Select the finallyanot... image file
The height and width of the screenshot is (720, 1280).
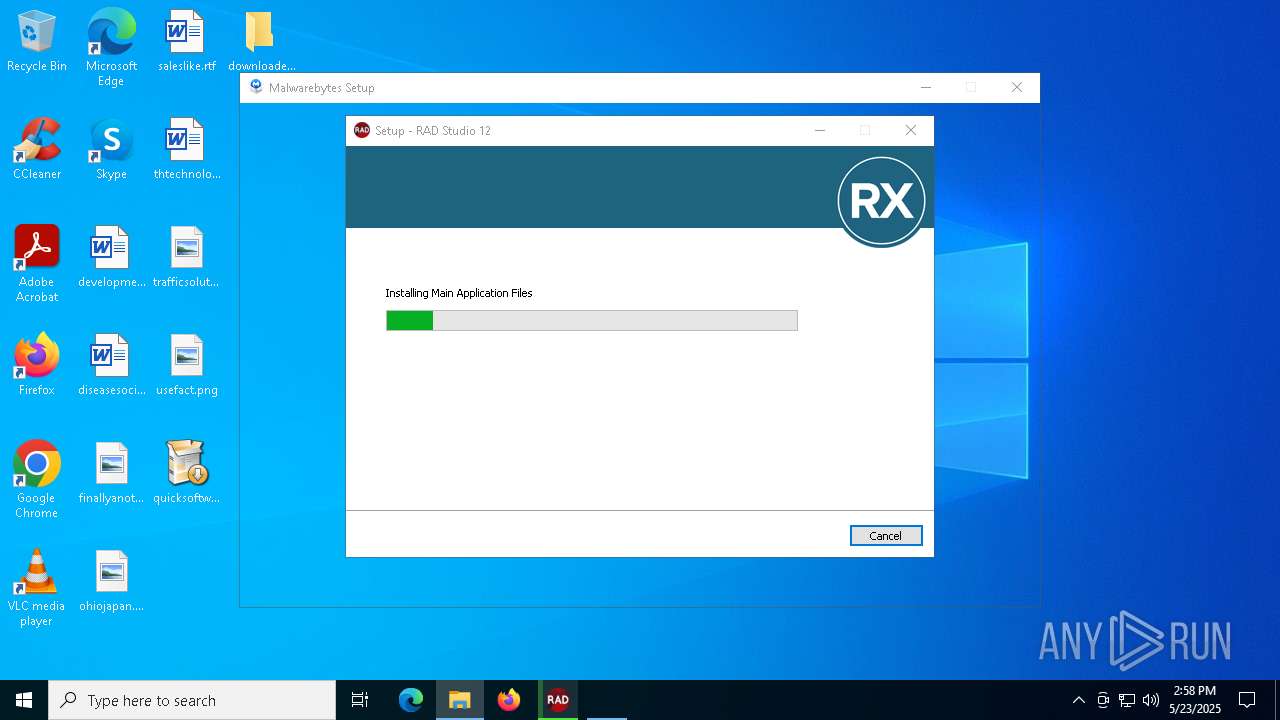click(x=111, y=473)
